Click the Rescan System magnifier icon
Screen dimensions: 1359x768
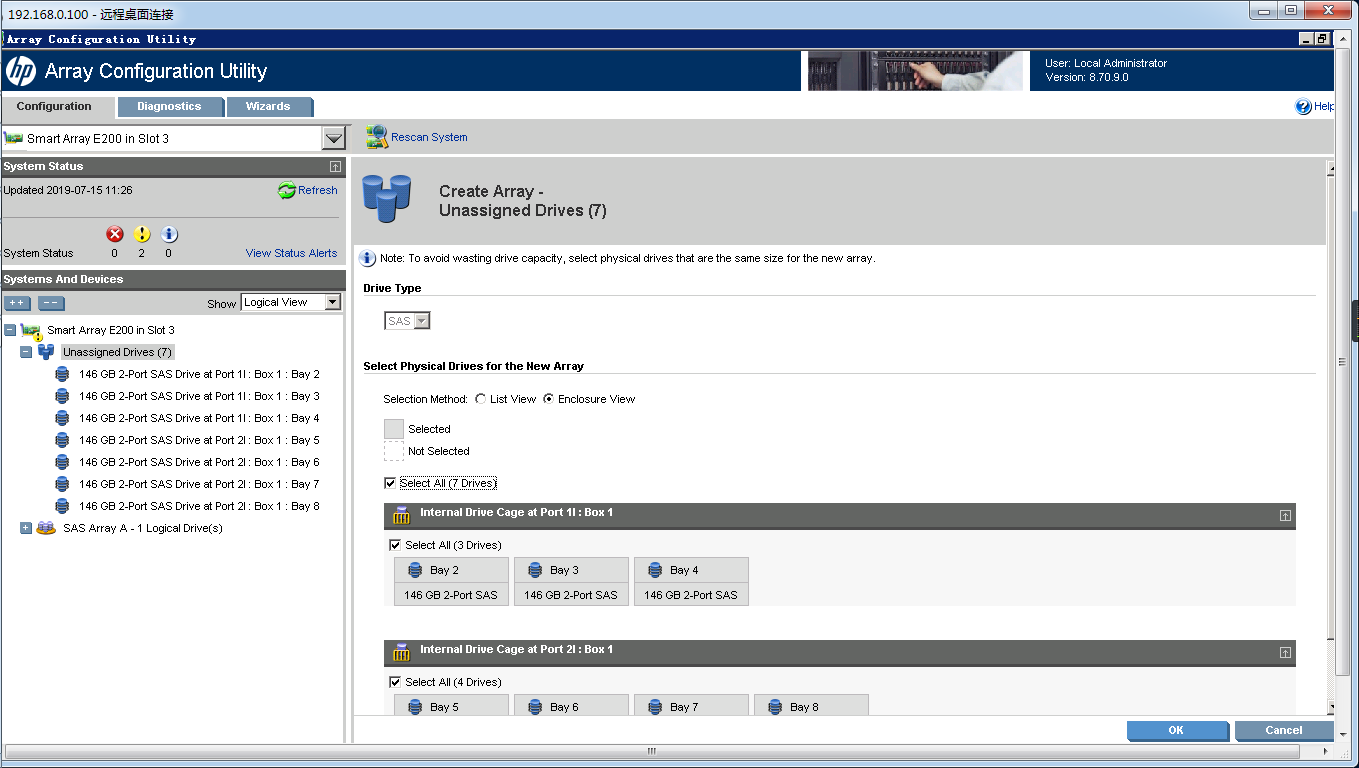[376, 137]
